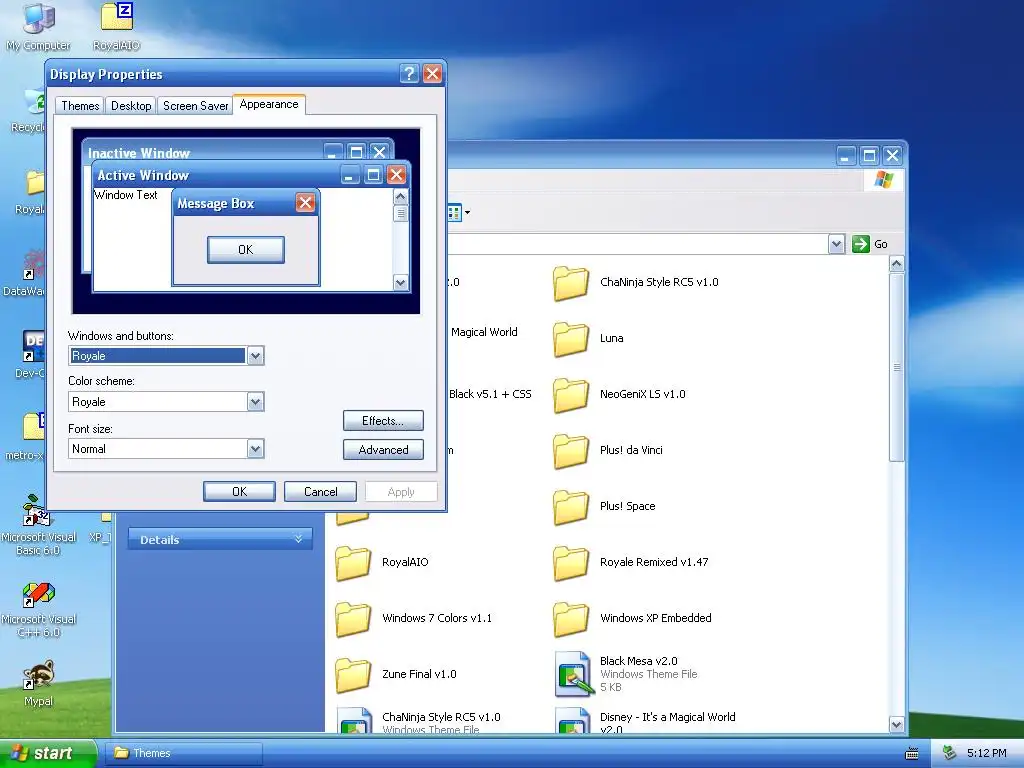Click the Luna folder name label
Viewport: 1024px width, 768px height.
pyautogui.click(x=611, y=338)
